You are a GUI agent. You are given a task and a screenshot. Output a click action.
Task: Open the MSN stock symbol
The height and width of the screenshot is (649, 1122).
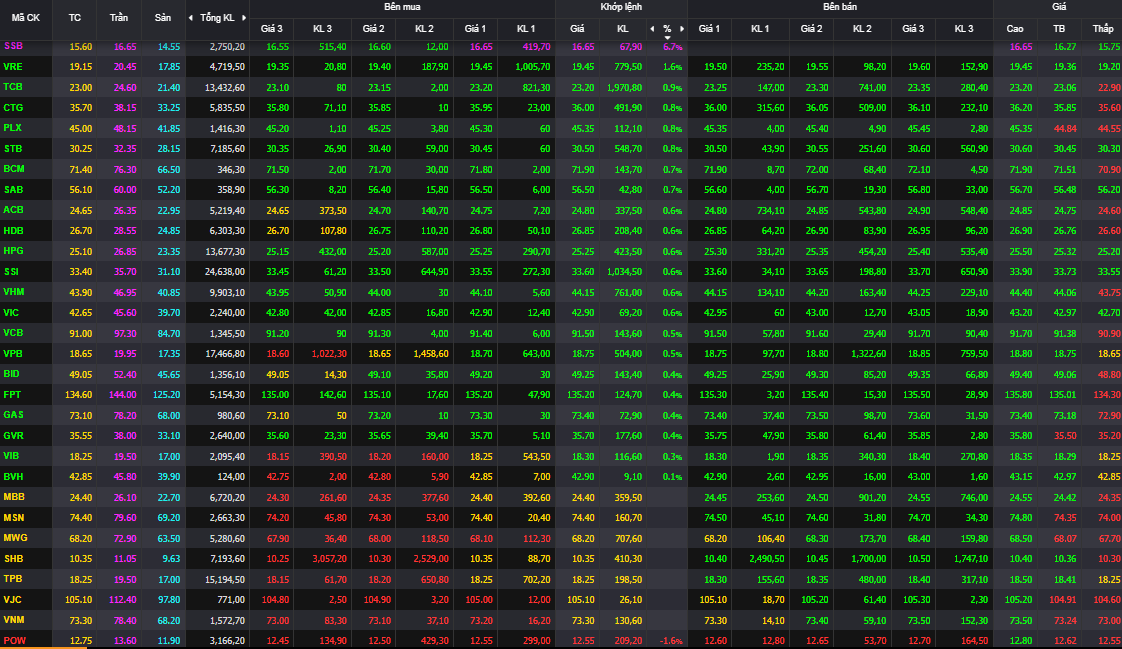[x=14, y=517]
